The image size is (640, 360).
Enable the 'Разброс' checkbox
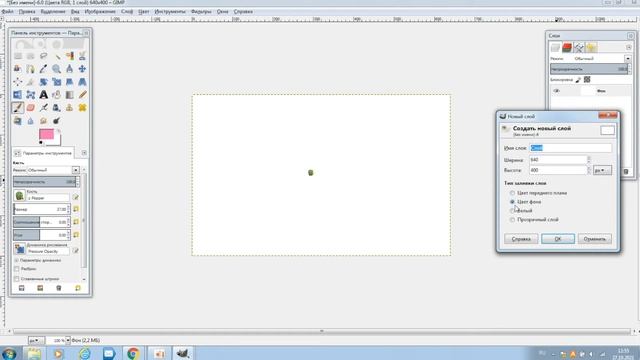[17, 269]
